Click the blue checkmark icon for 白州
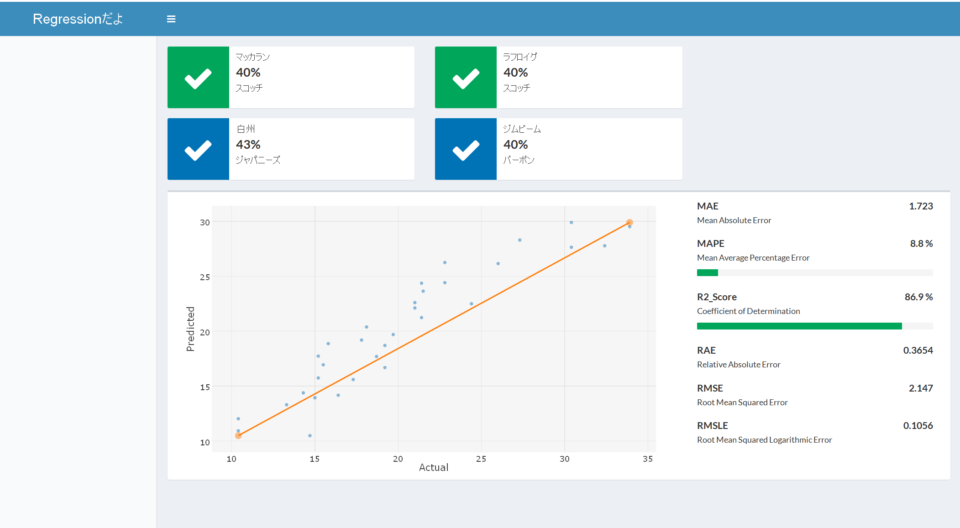The width and height of the screenshot is (960, 528). [x=198, y=149]
